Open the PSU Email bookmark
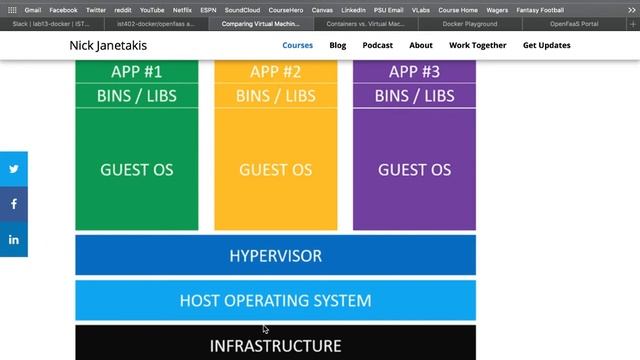The width and height of the screenshot is (640, 360). pos(389,10)
